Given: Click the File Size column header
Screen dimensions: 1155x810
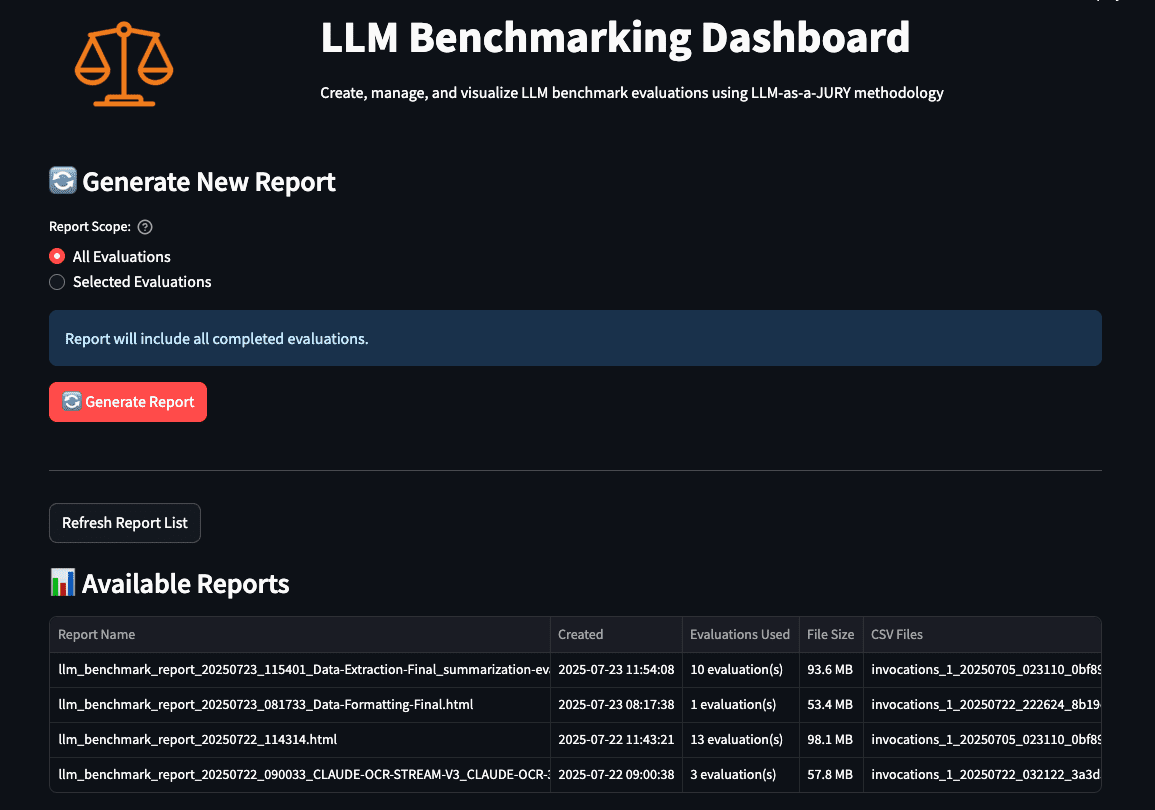Looking at the screenshot, I should pyautogui.click(x=830, y=634).
